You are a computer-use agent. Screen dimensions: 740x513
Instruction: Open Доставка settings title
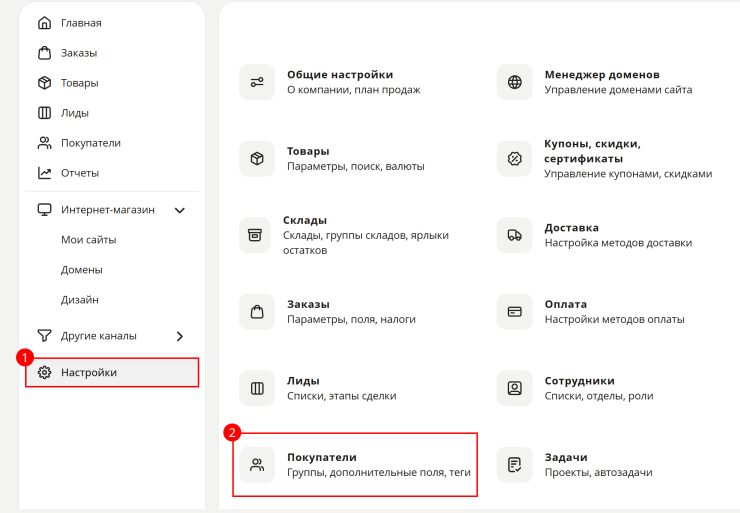click(572, 227)
